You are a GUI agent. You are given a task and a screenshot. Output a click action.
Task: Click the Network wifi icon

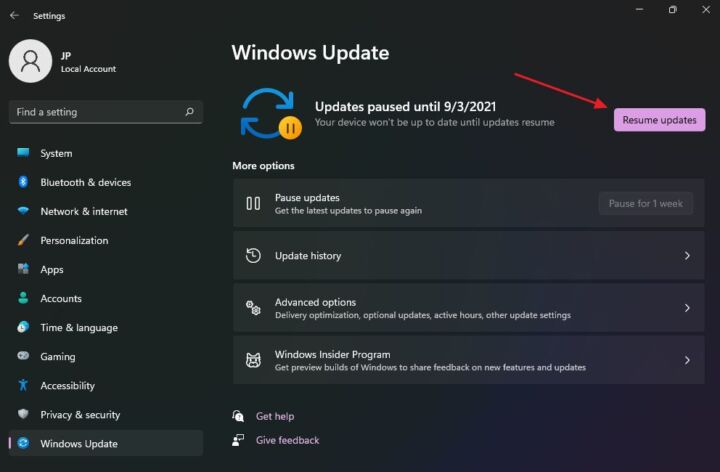[x=23, y=211]
